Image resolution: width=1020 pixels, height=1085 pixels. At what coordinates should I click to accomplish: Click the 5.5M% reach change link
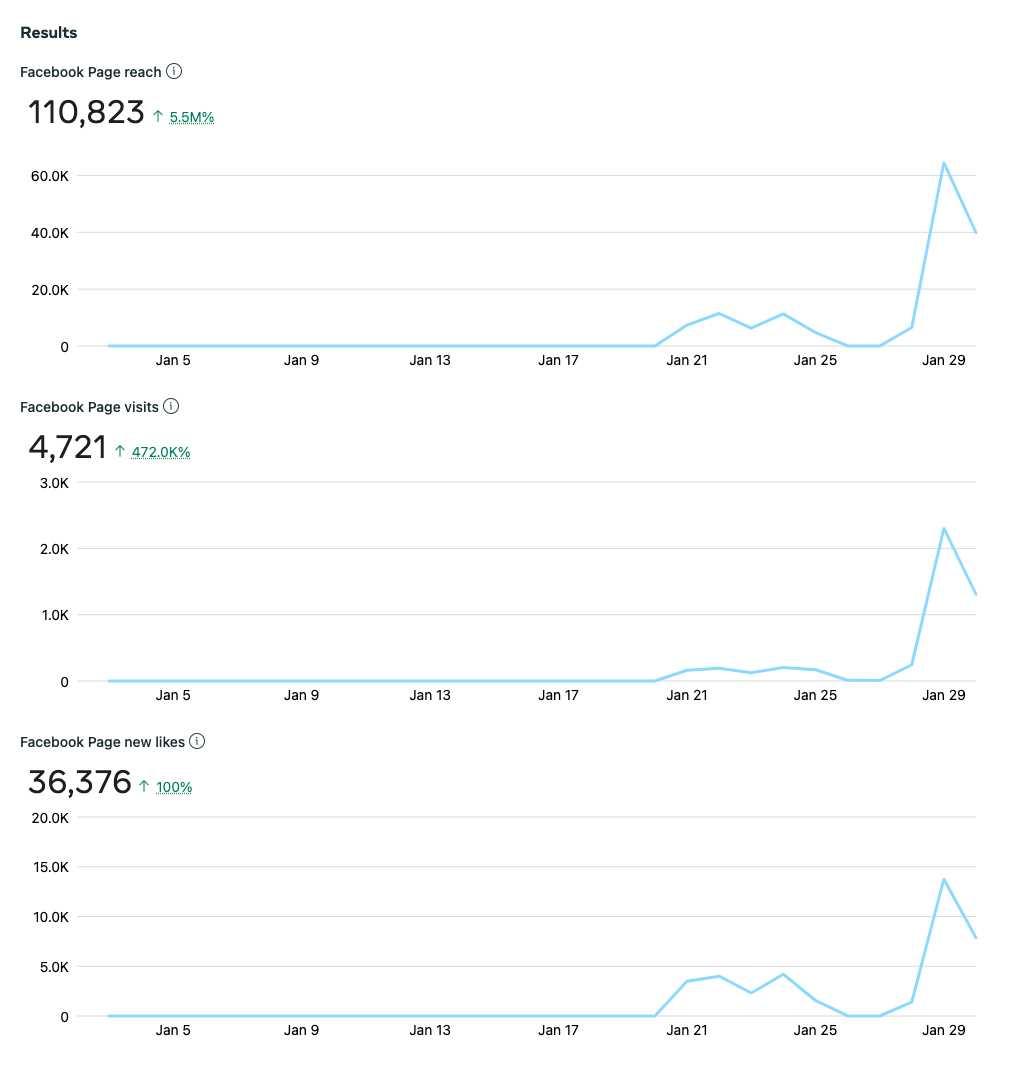pos(192,117)
